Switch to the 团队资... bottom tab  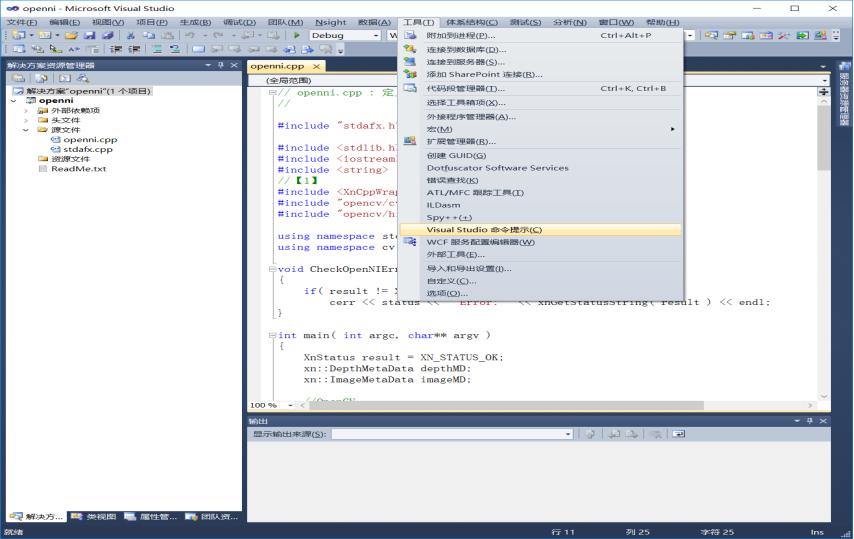[213, 517]
